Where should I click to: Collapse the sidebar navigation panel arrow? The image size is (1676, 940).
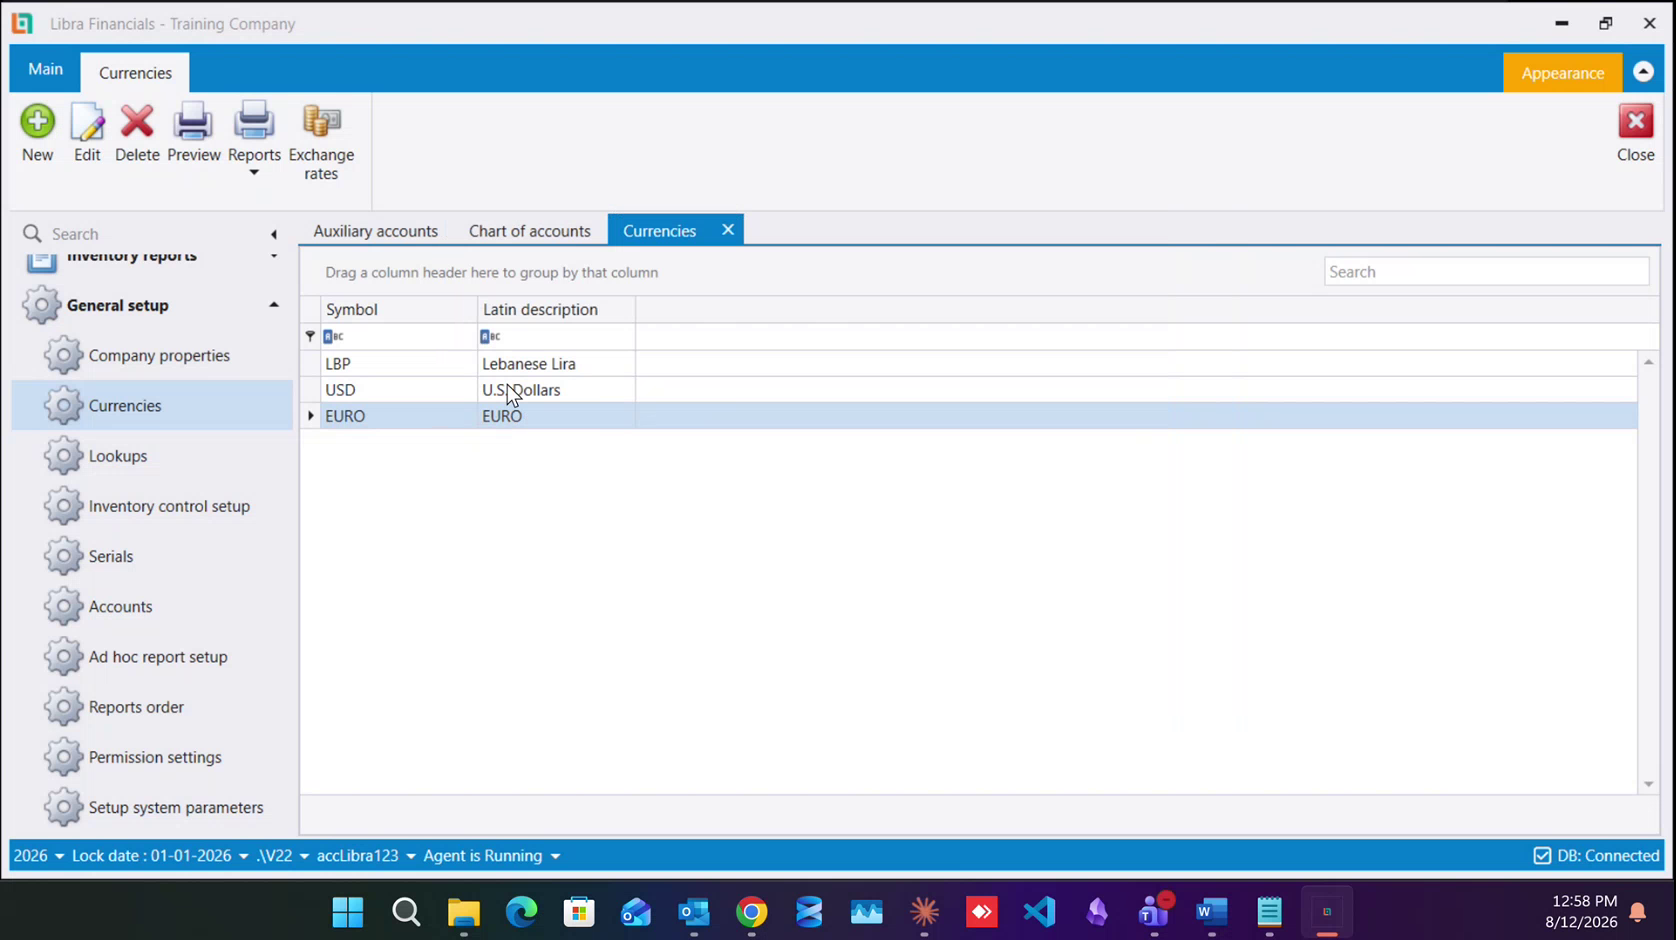[274, 234]
